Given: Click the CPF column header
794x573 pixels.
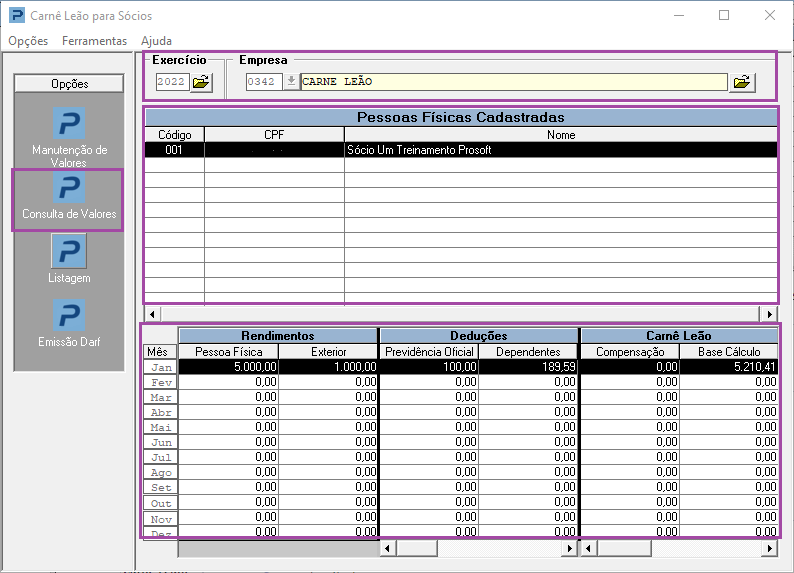Looking at the screenshot, I should tap(274, 135).
